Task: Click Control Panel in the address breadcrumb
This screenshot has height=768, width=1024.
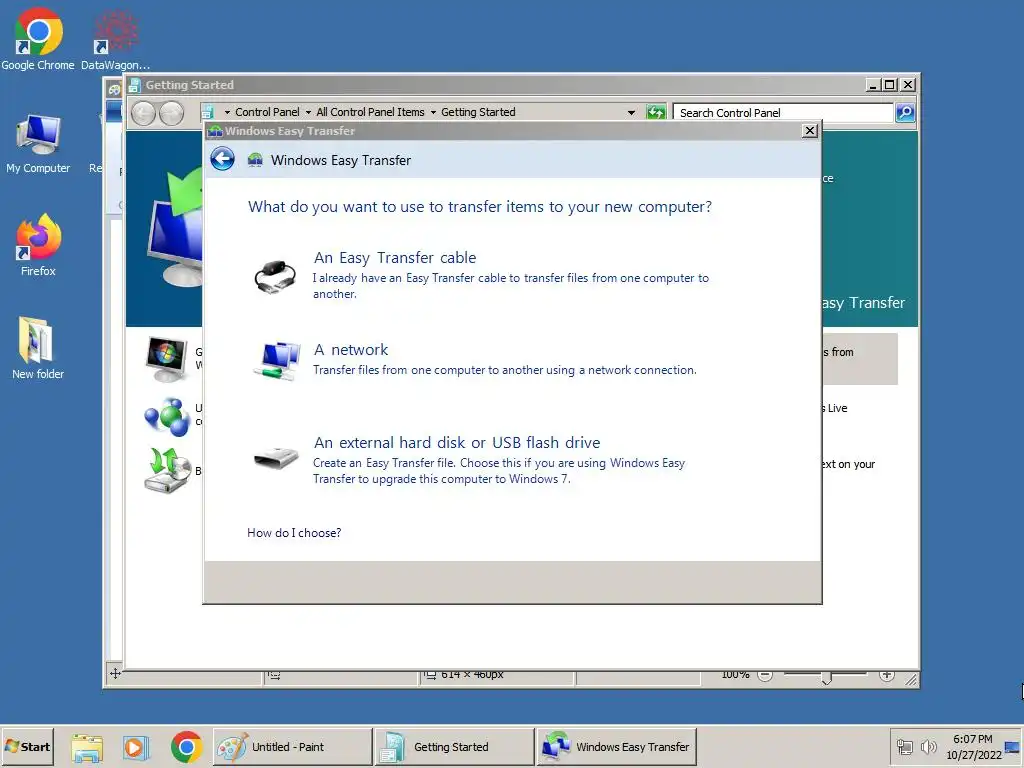Action: (267, 112)
